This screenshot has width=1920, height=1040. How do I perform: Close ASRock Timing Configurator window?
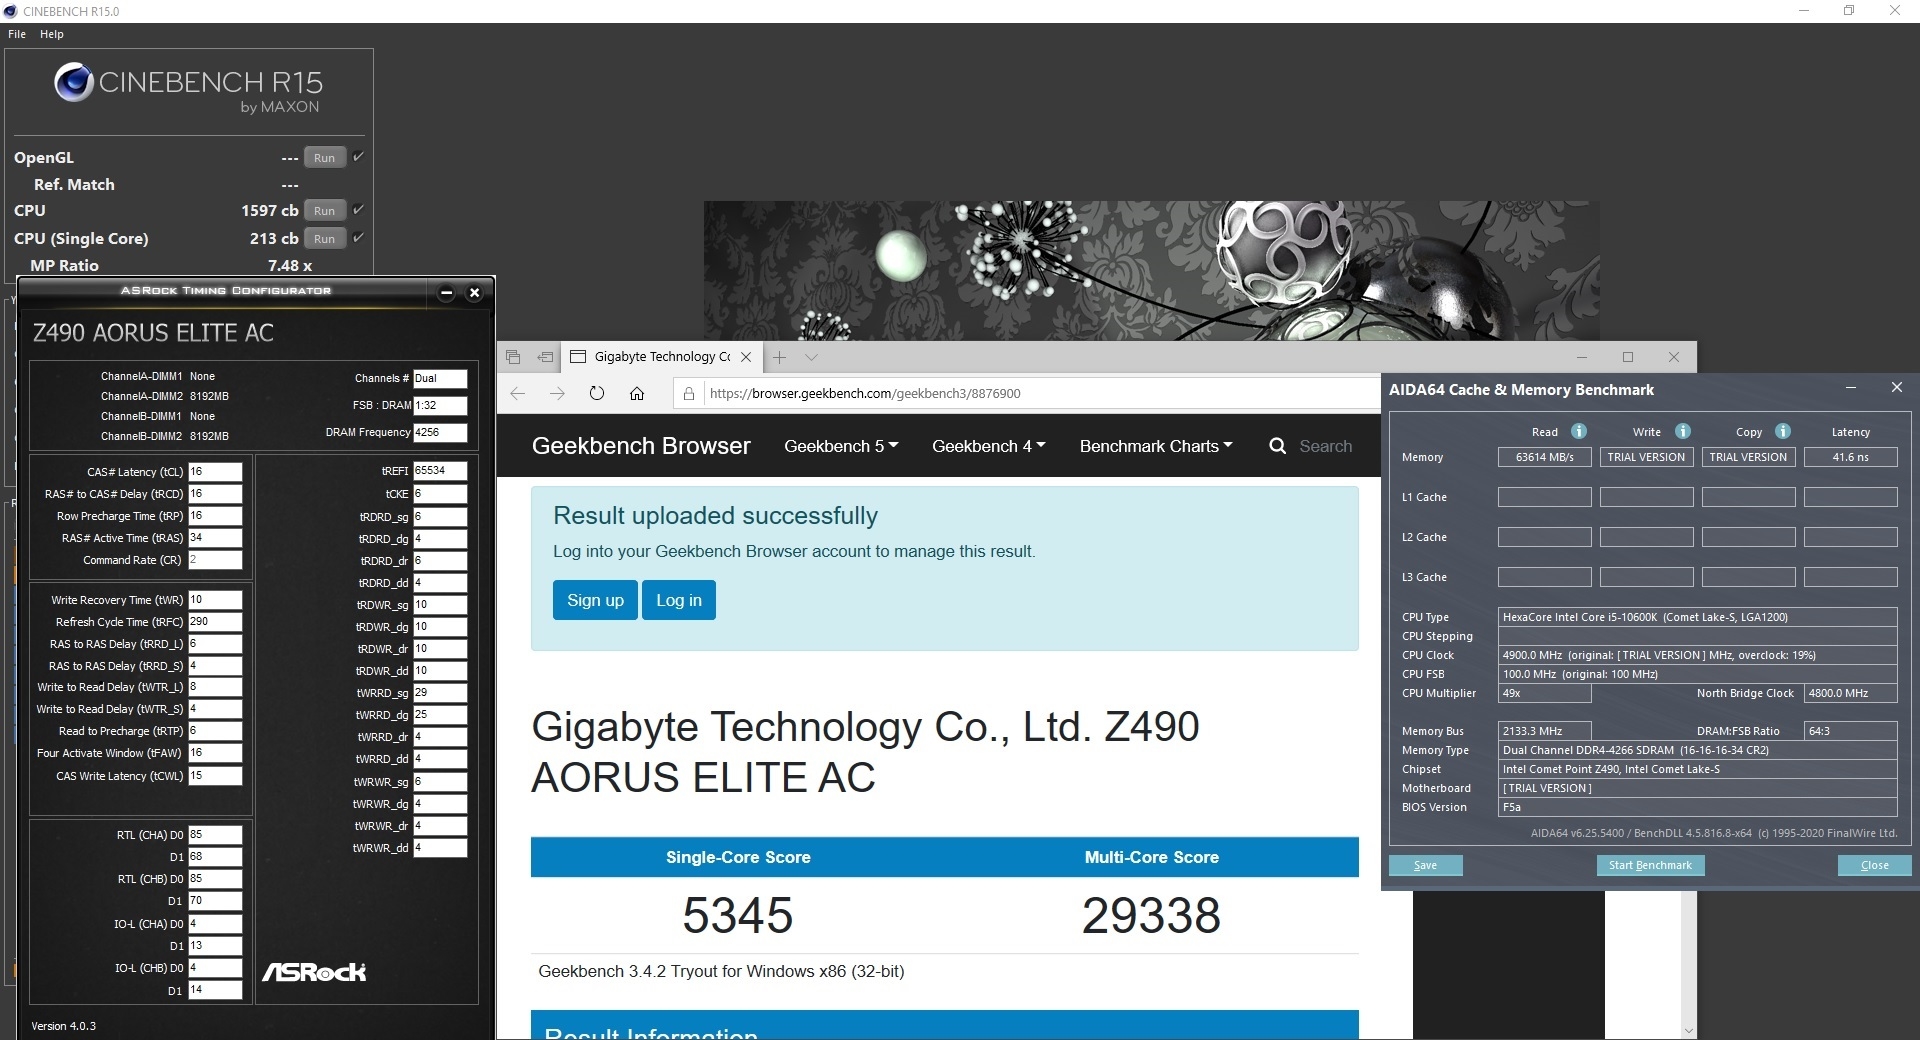click(475, 292)
